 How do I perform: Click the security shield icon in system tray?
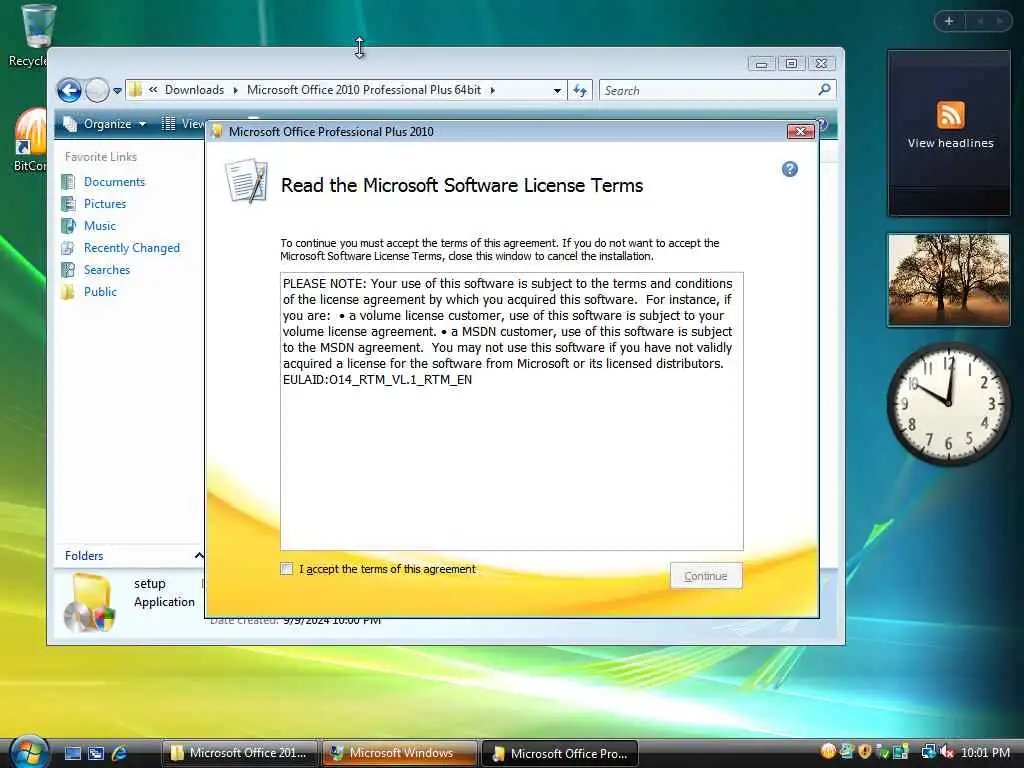pos(864,752)
